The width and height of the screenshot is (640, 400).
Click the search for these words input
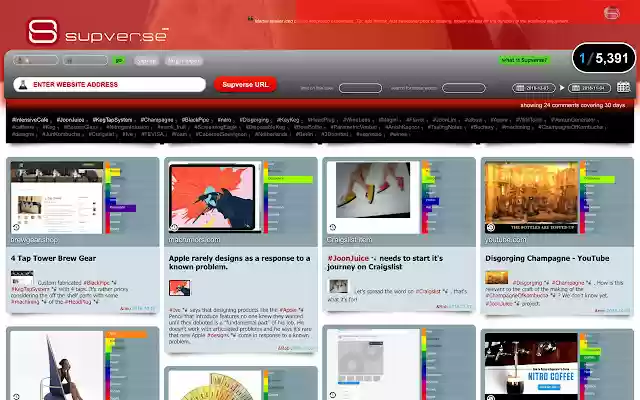[x=464, y=88]
